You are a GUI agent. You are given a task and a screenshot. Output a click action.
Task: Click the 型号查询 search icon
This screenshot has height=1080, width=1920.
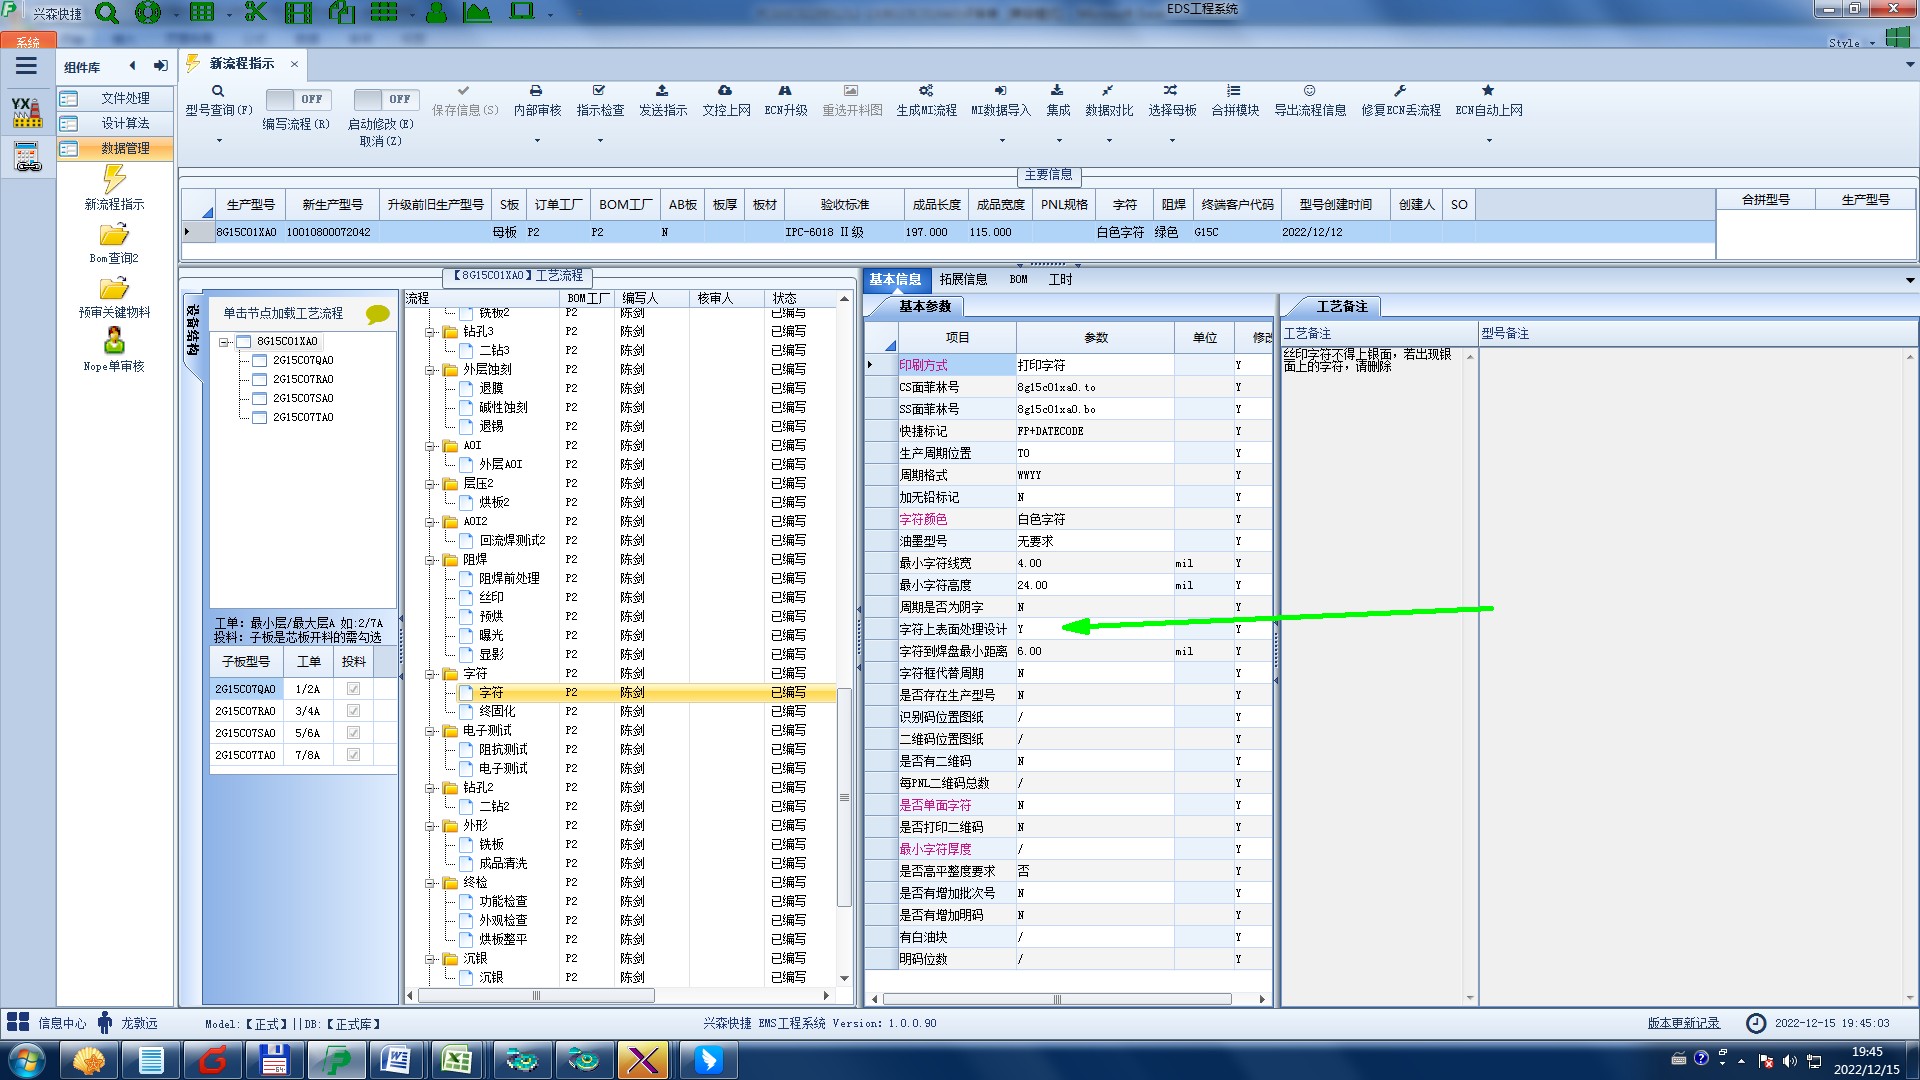coord(217,91)
